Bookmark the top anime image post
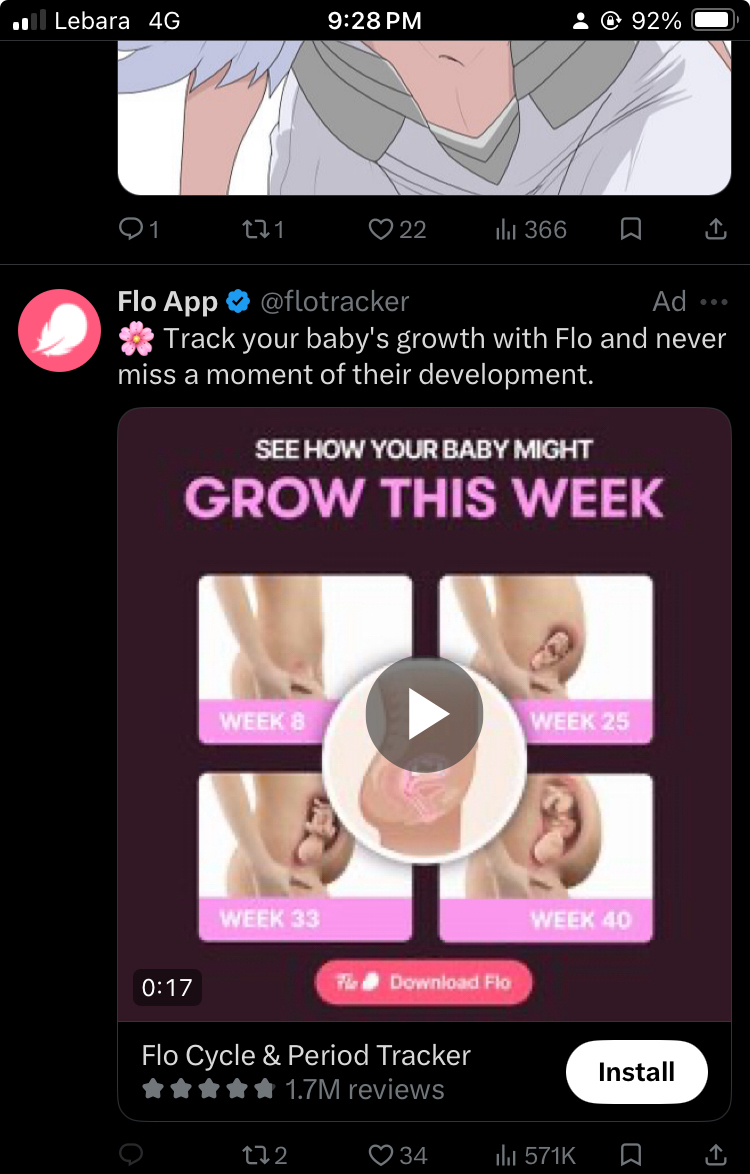The width and height of the screenshot is (750, 1174). pos(631,230)
